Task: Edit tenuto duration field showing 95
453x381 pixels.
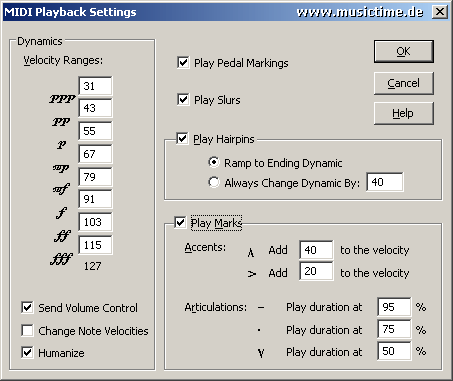Action: [394, 307]
